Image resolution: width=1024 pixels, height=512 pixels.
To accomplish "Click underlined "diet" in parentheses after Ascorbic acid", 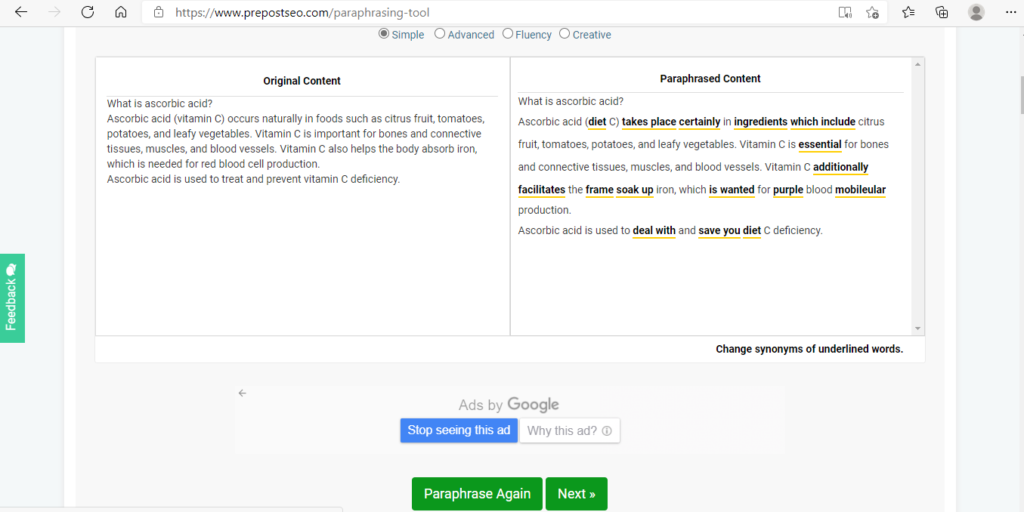I will point(597,122).
